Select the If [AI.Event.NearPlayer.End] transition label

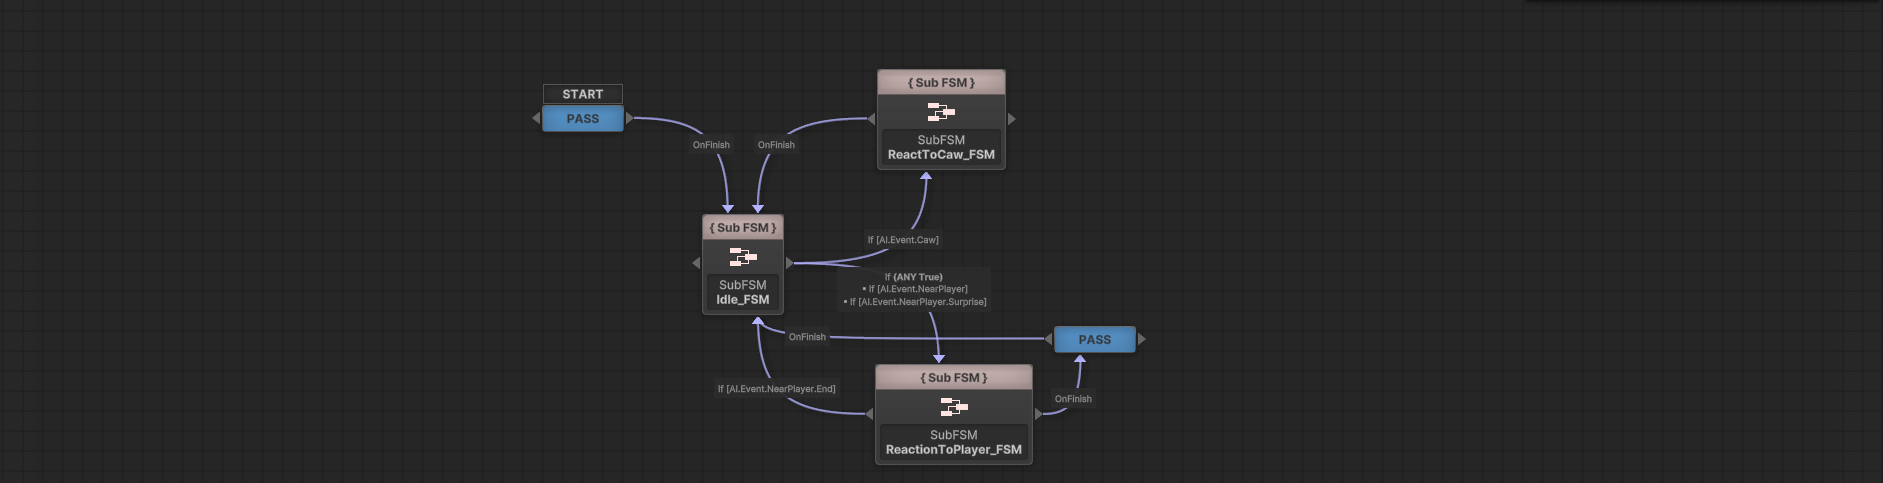coord(776,389)
